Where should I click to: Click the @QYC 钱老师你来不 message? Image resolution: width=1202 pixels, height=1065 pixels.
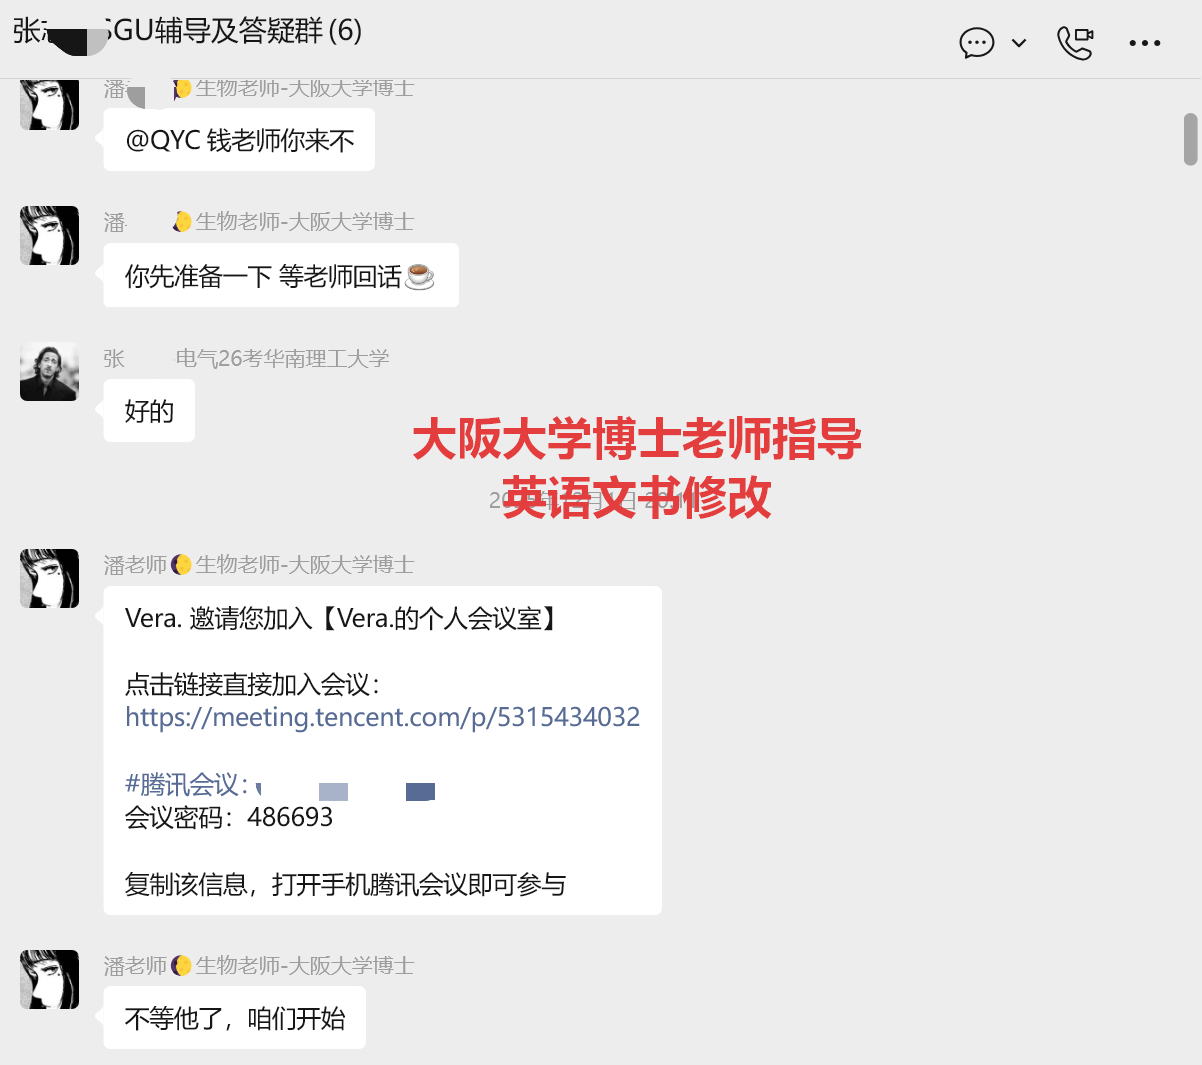click(x=239, y=140)
